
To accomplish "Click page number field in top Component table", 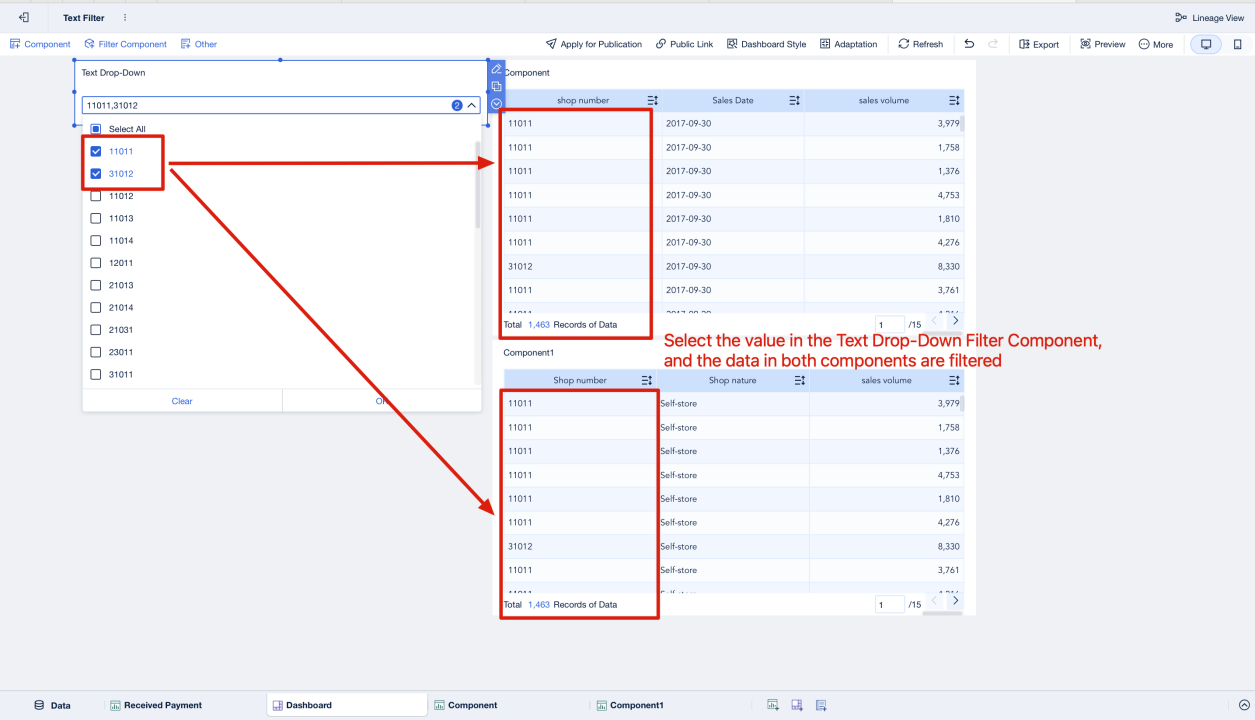I will click(x=889, y=325).
